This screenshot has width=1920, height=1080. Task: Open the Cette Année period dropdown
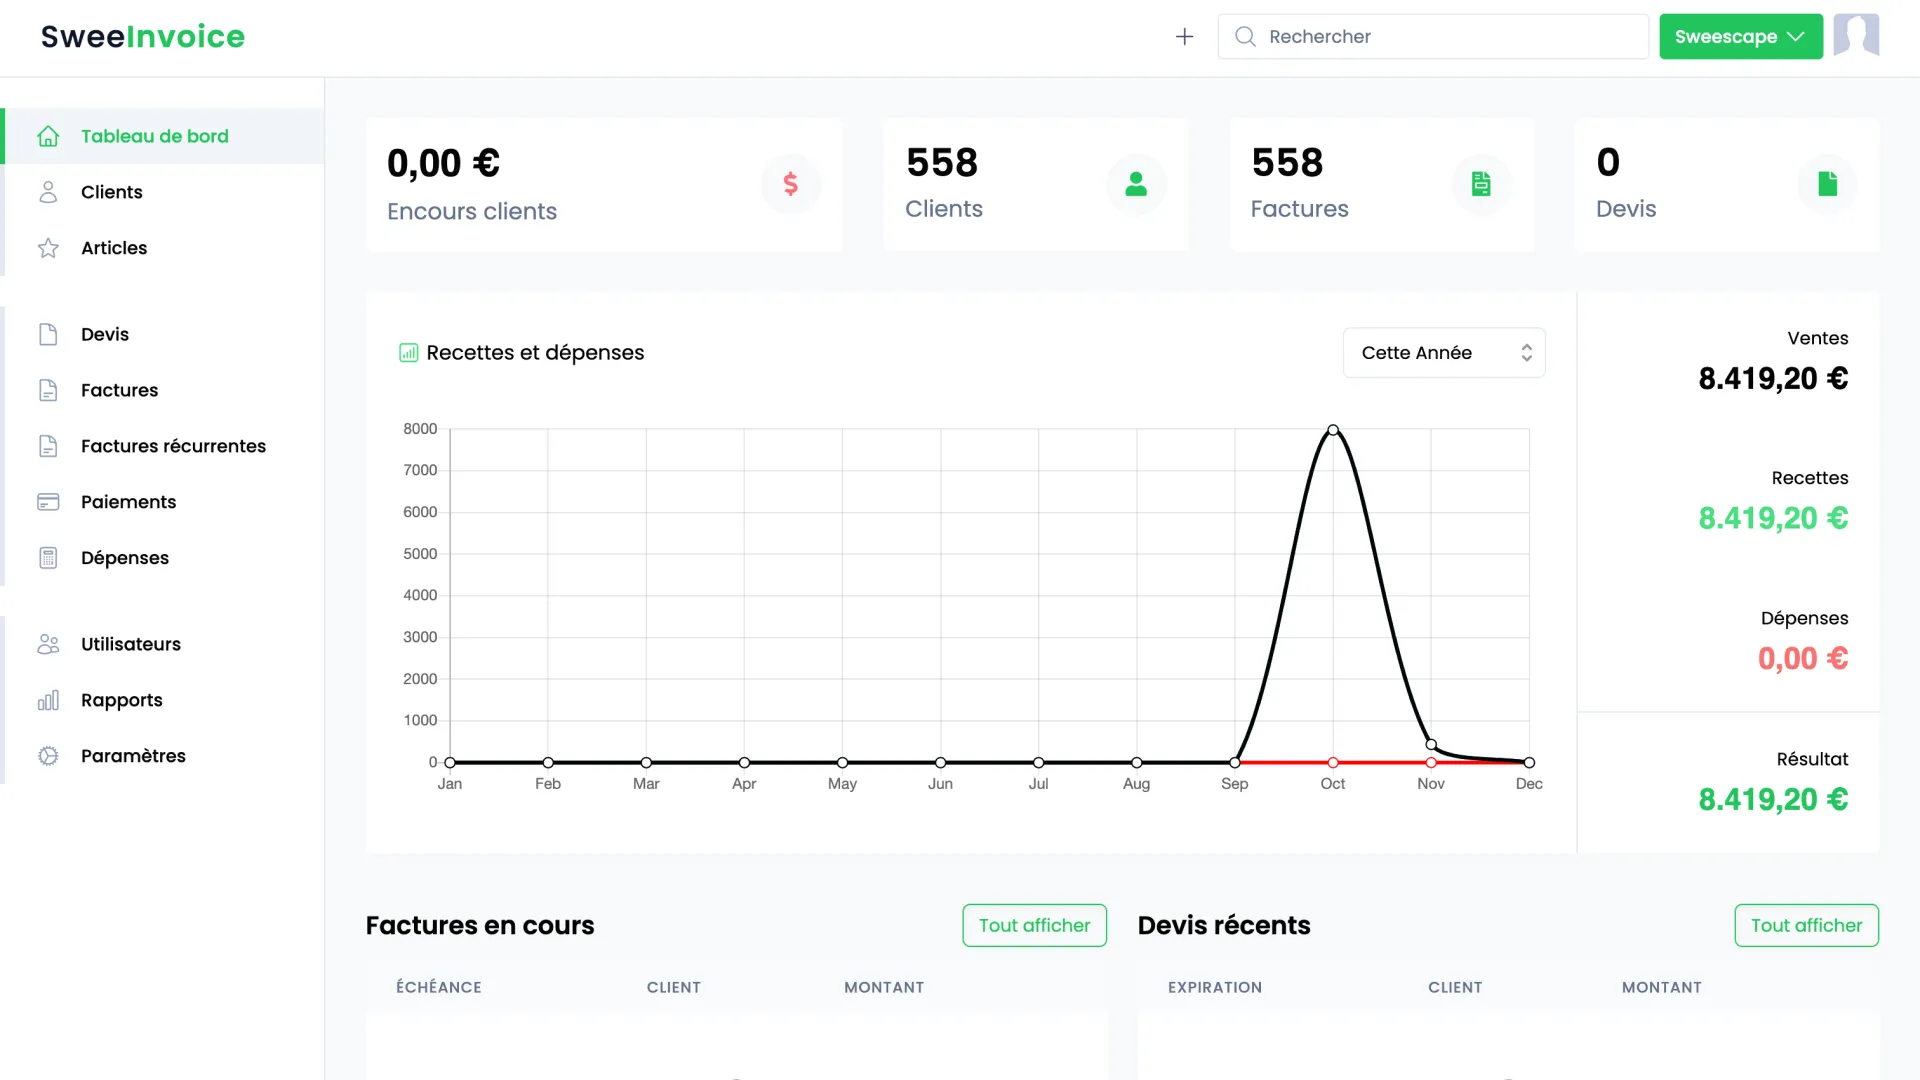pos(1443,352)
